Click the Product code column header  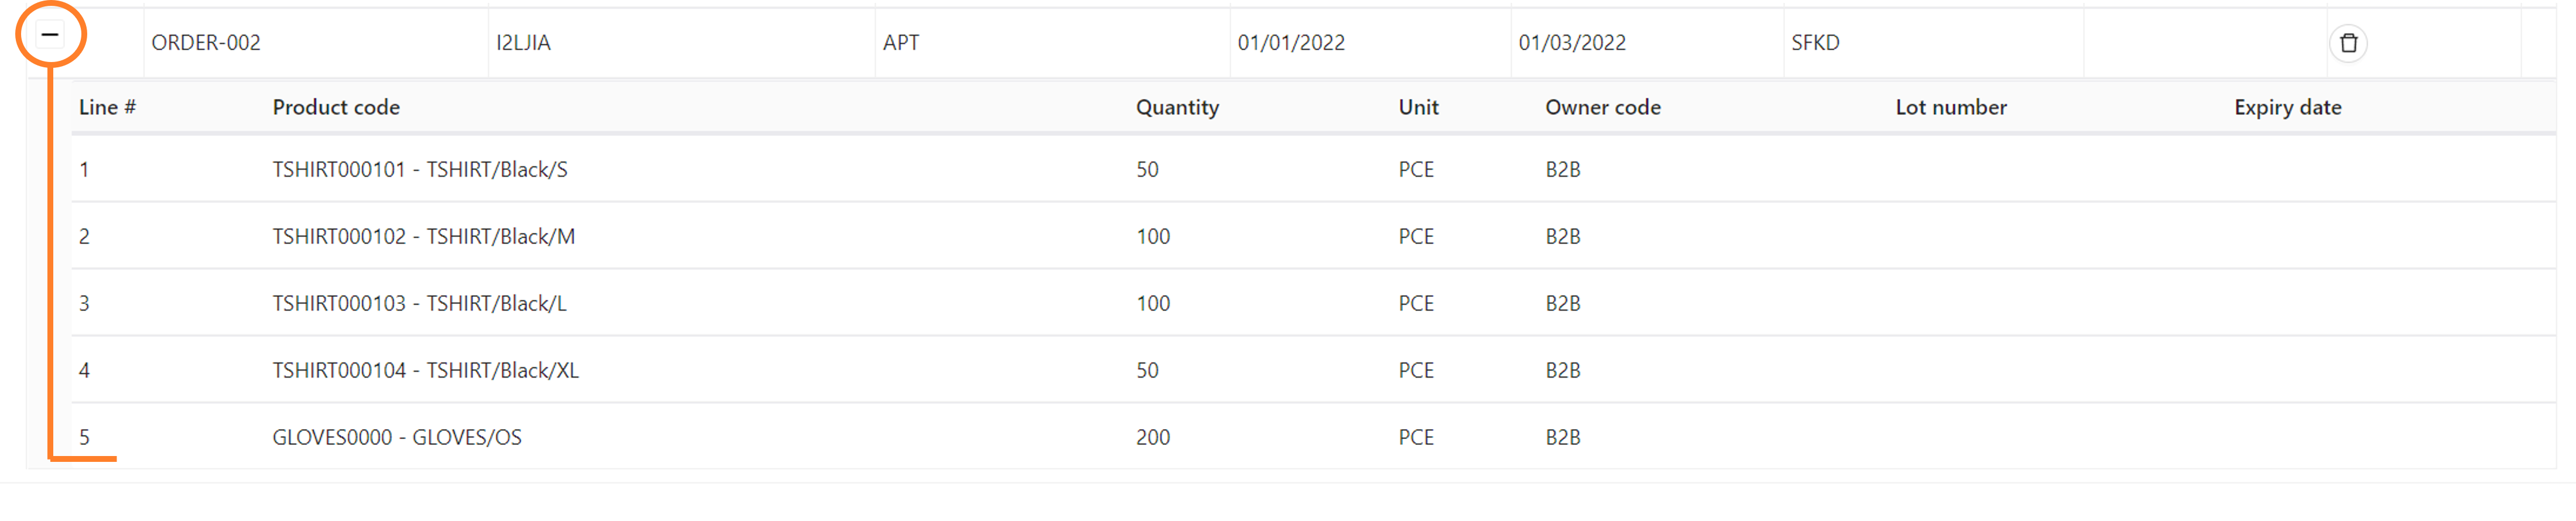tap(336, 107)
